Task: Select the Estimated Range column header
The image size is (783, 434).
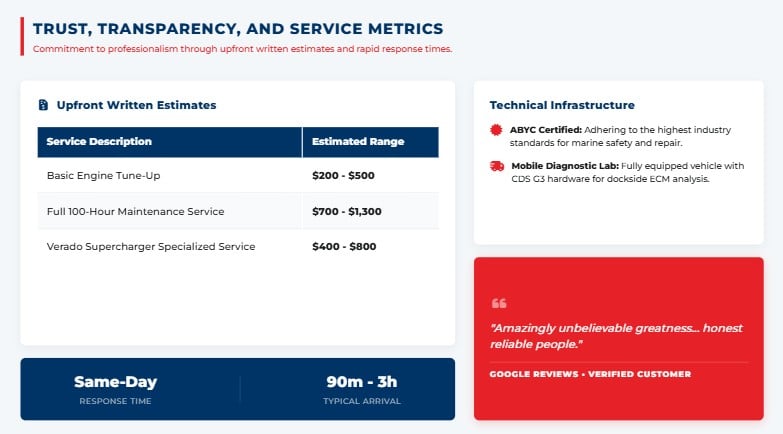Action: point(371,142)
